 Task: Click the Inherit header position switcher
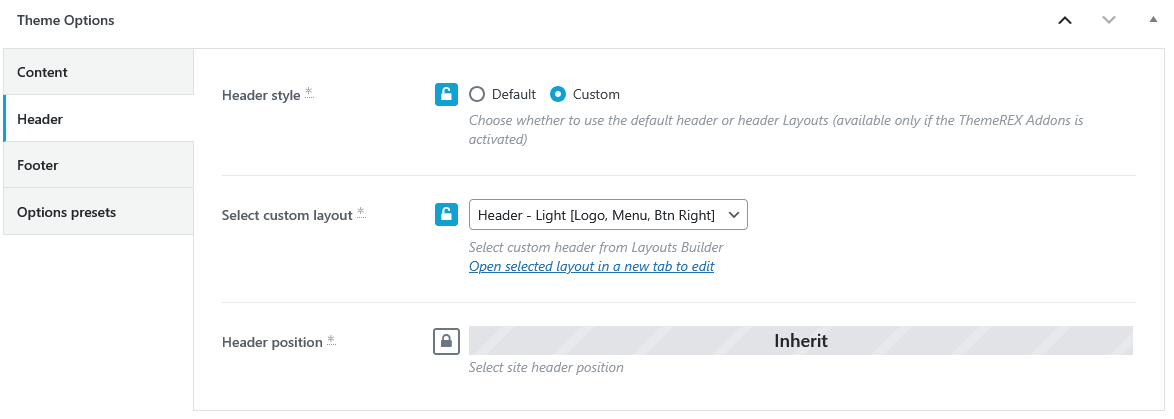(x=800, y=340)
